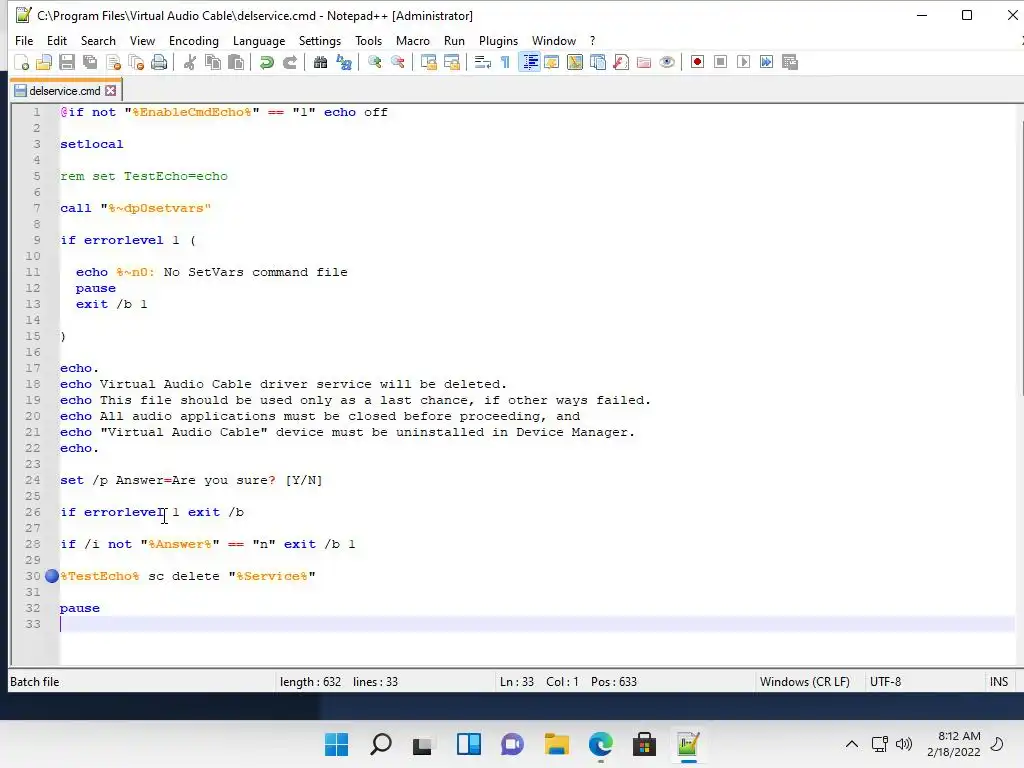Screen dimensions: 1024x768
Task: Click the Paste toolbar icon
Action: click(236, 62)
